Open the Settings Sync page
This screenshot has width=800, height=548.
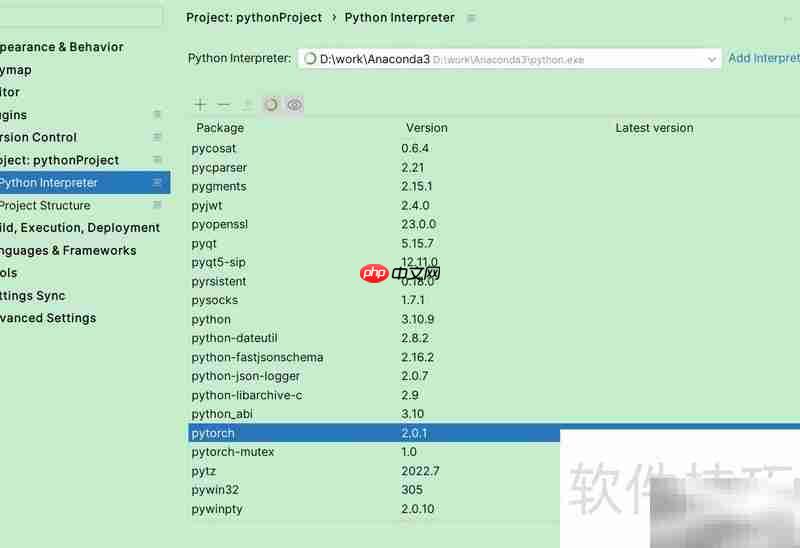(33, 295)
